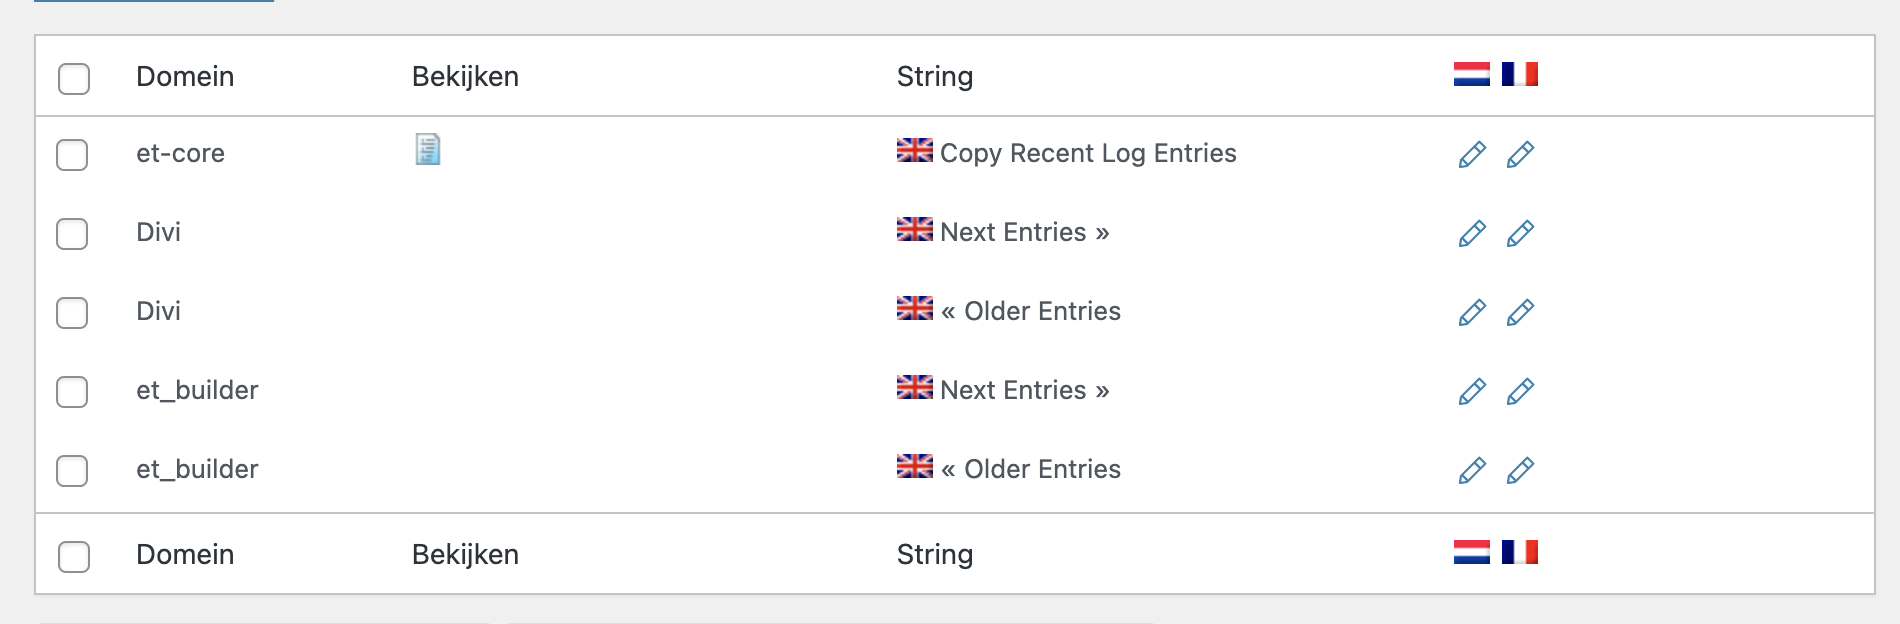Click the footer Domein column label
The height and width of the screenshot is (624, 1900).
pyautogui.click(x=185, y=555)
